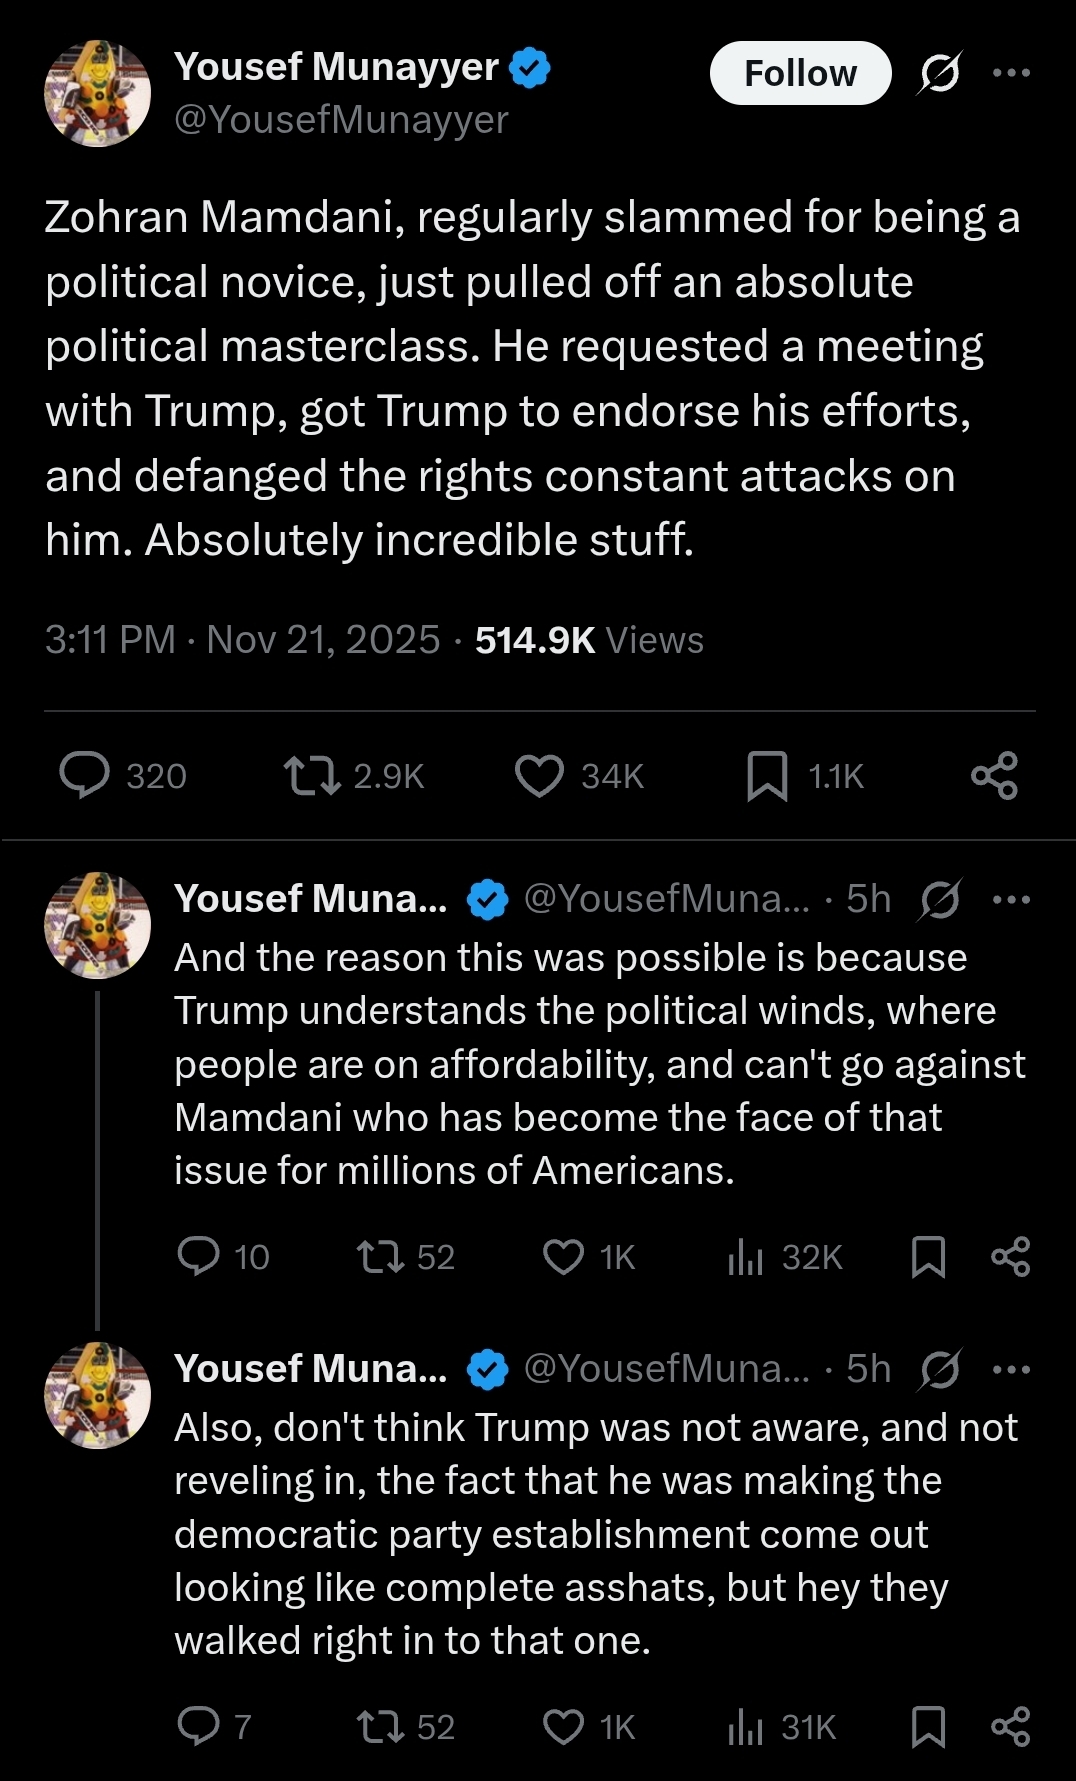Open the @YousefMunayyer handle link
This screenshot has width=1076, height=1781.
click(x=341, y=120)
